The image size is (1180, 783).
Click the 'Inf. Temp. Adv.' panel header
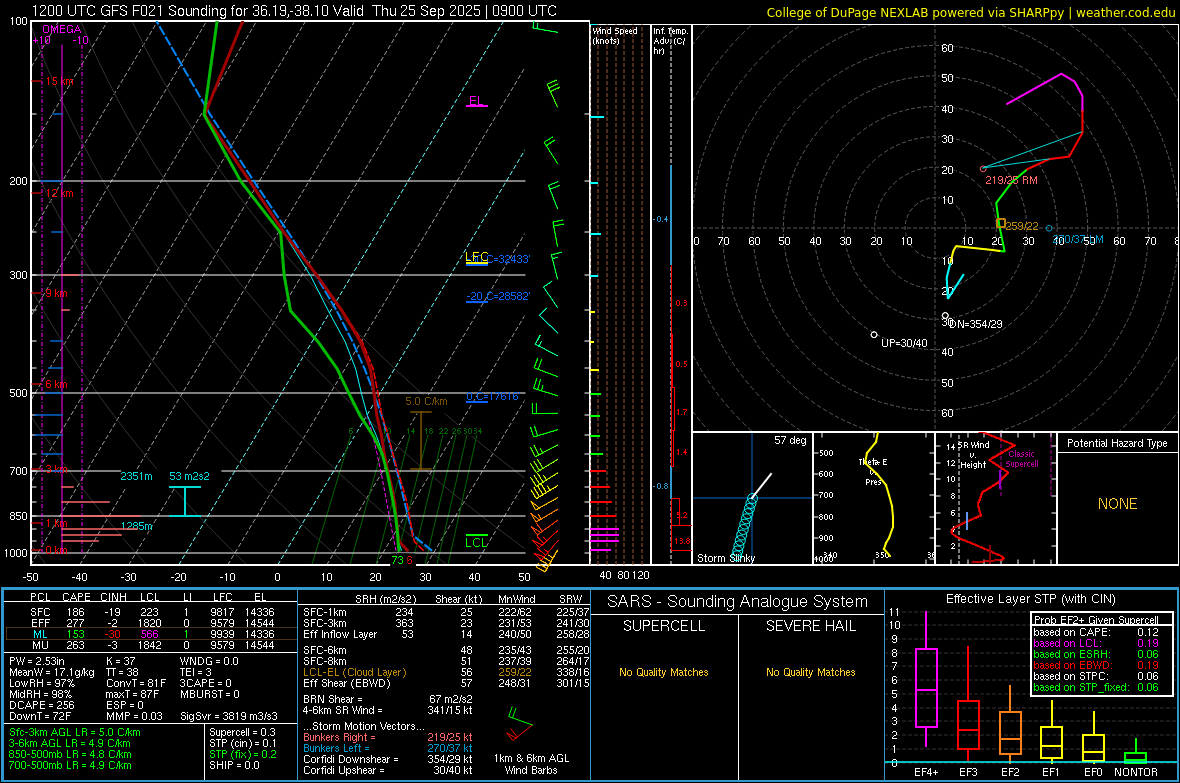click(670, 41)
